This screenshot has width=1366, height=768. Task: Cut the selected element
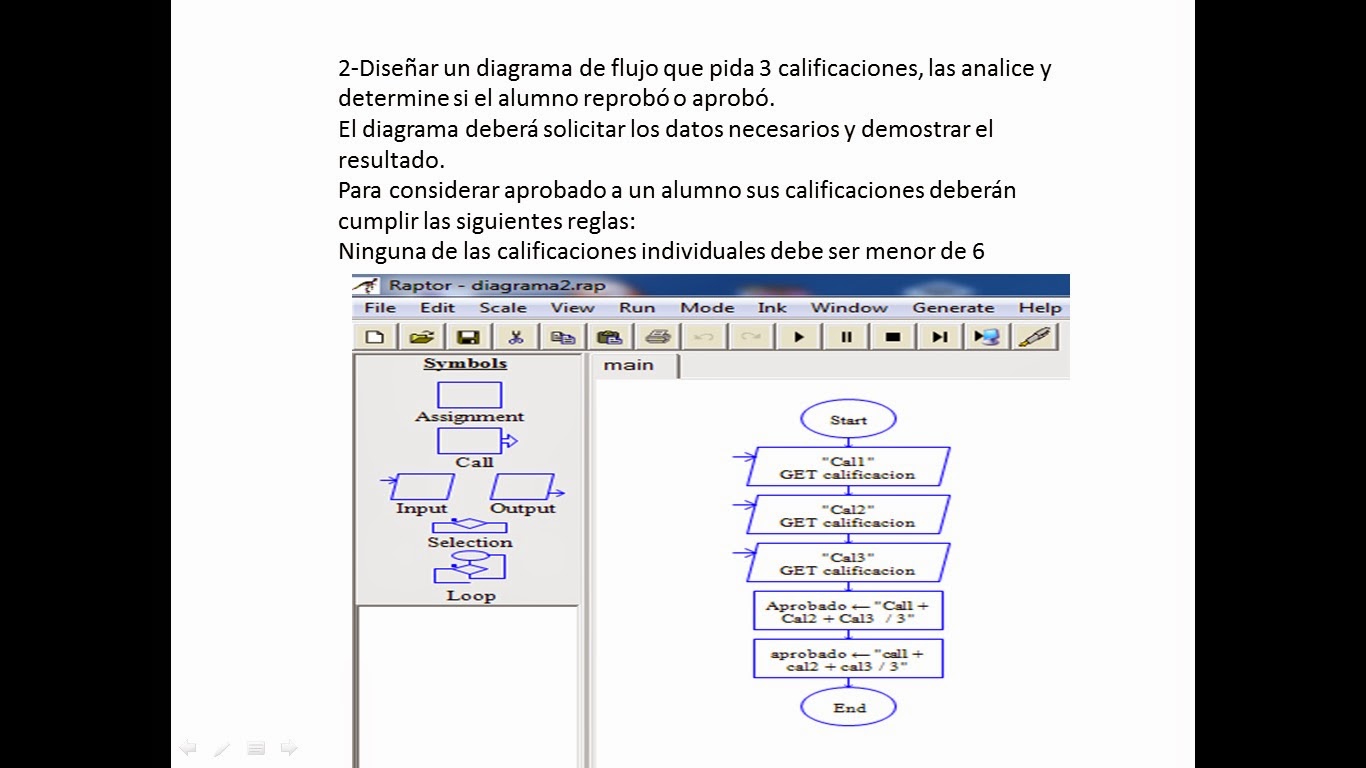point(515,337)
